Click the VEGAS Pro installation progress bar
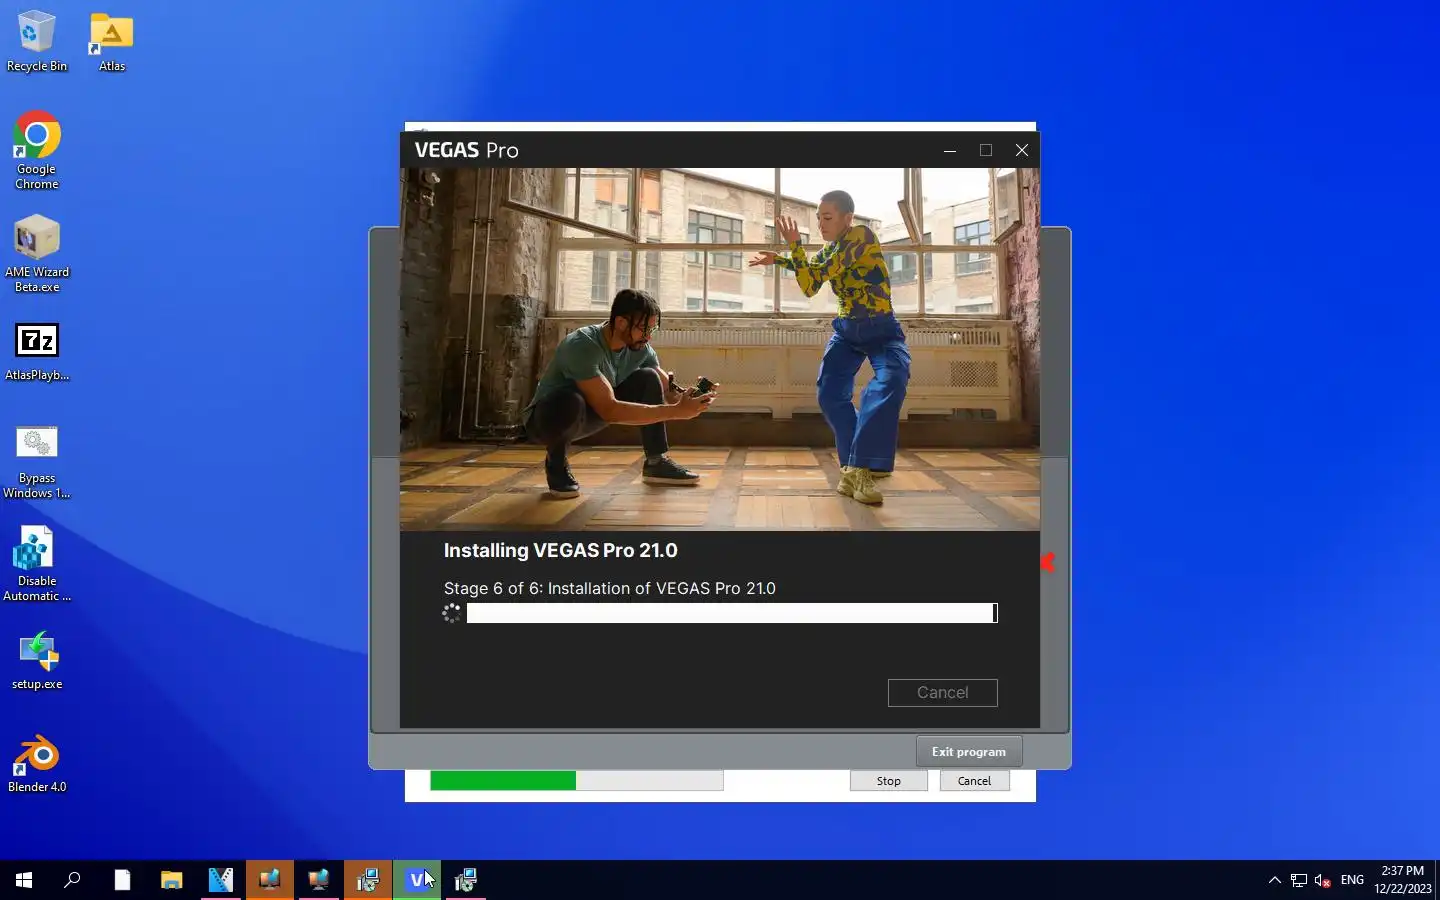The image size is (1440, 900). (x=732, y=613)
